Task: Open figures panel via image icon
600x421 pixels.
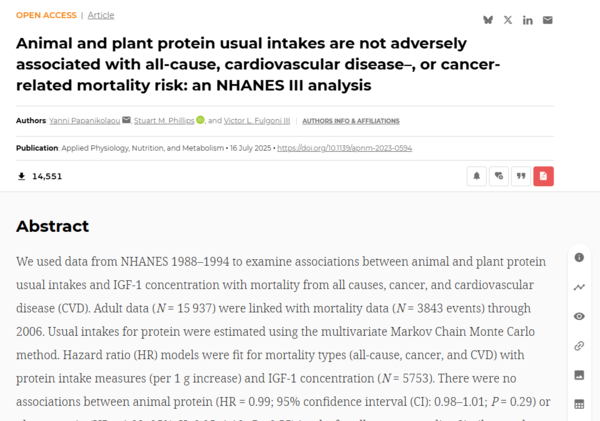Action: coord(579,375)
